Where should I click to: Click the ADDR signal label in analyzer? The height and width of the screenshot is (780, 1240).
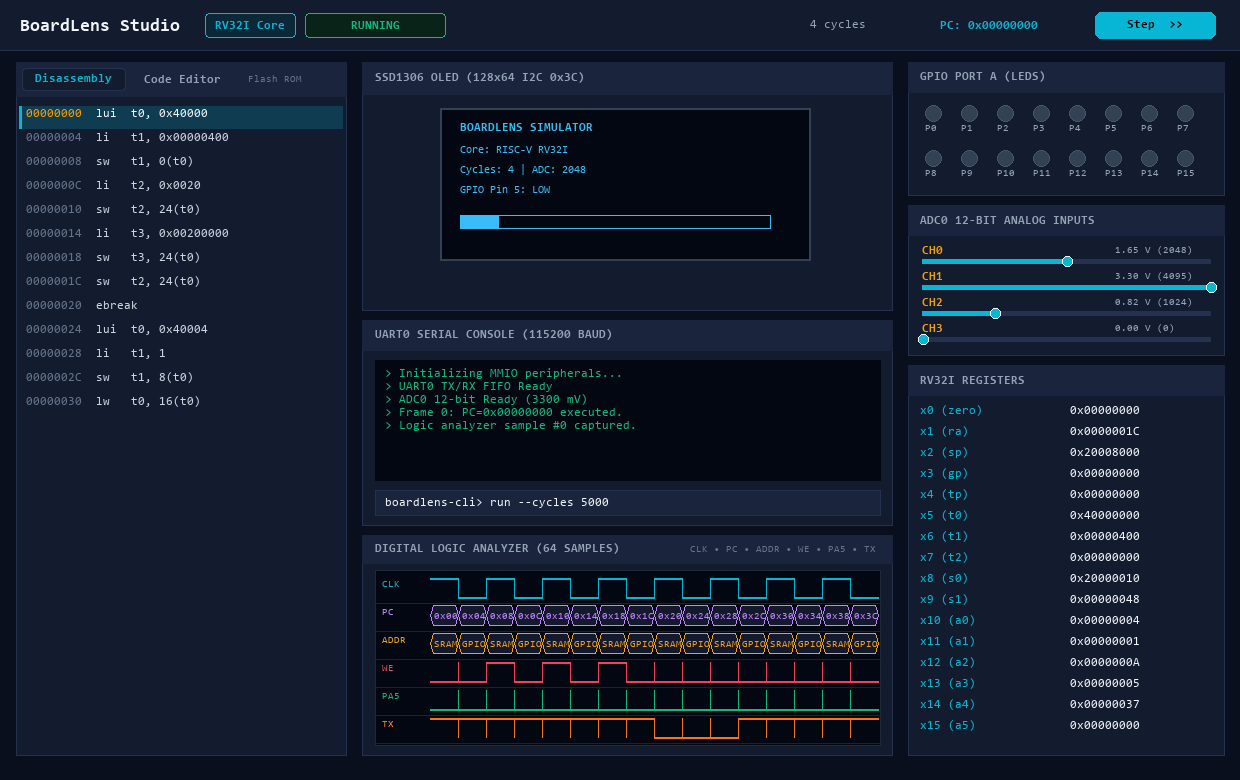coord(393,640)
